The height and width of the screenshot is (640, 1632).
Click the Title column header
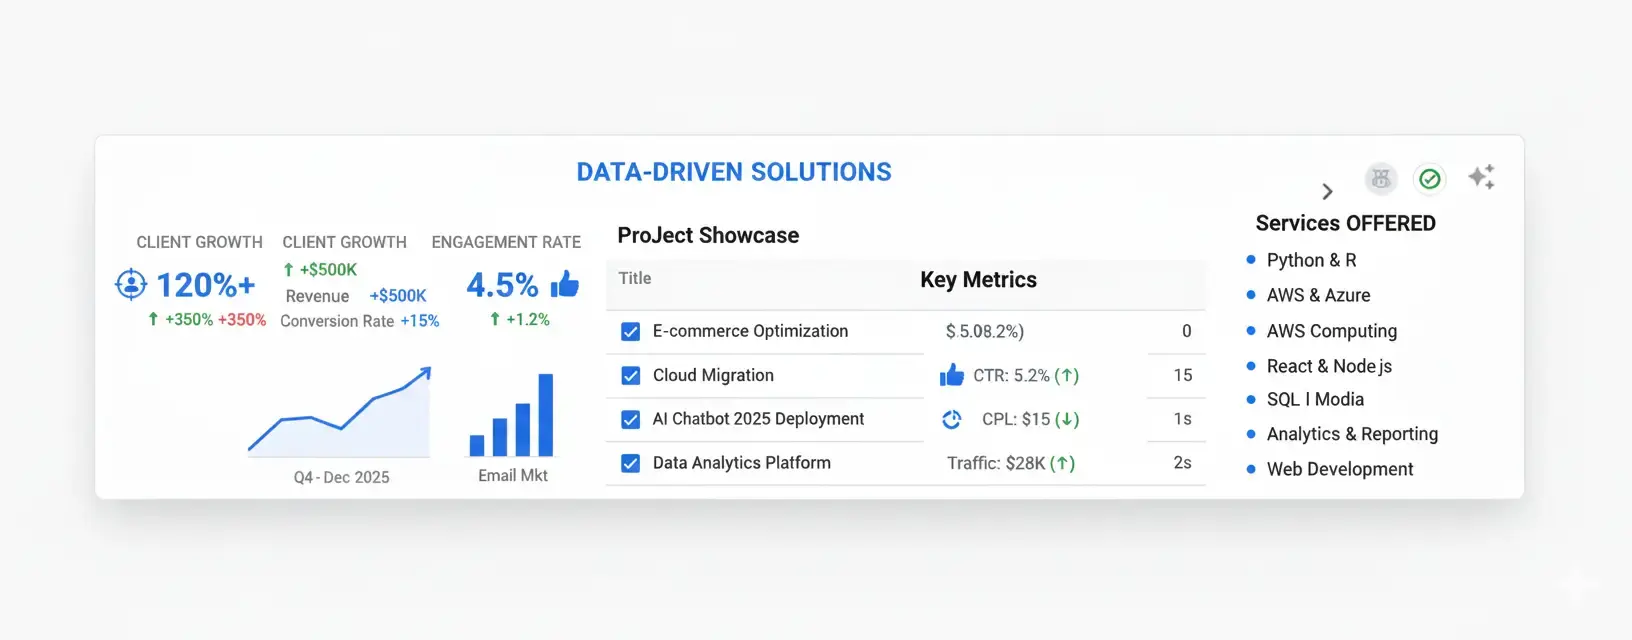coord(635,278)
